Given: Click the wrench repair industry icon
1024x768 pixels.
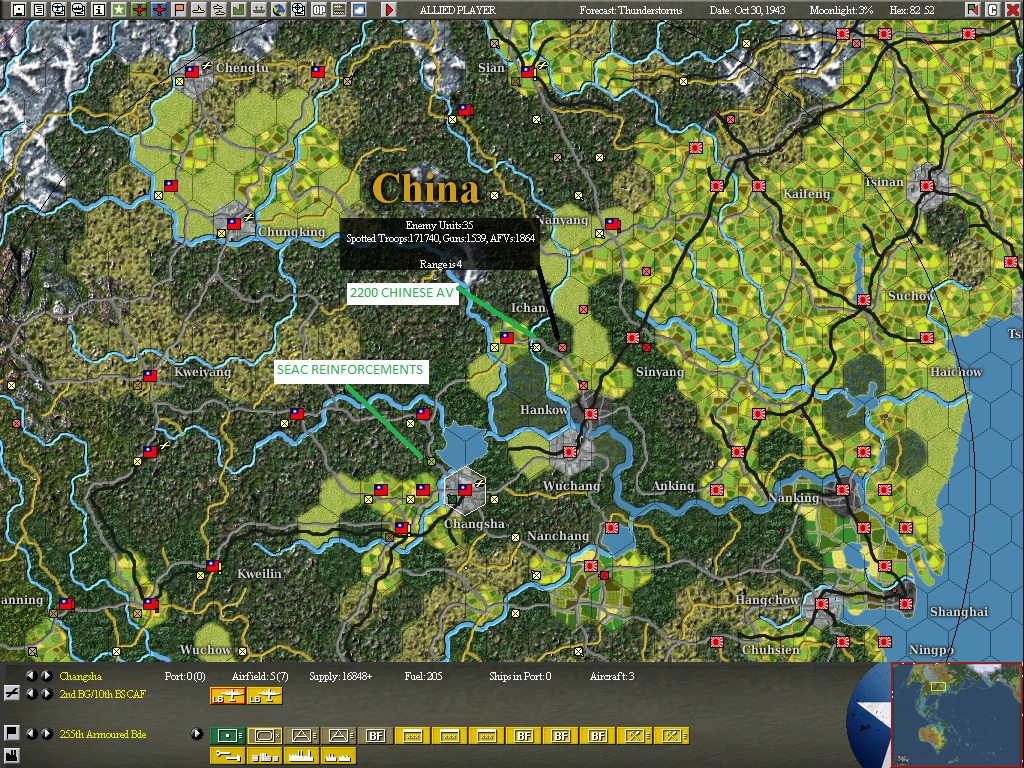Looking at the screenshot, I should coord(227,756).
